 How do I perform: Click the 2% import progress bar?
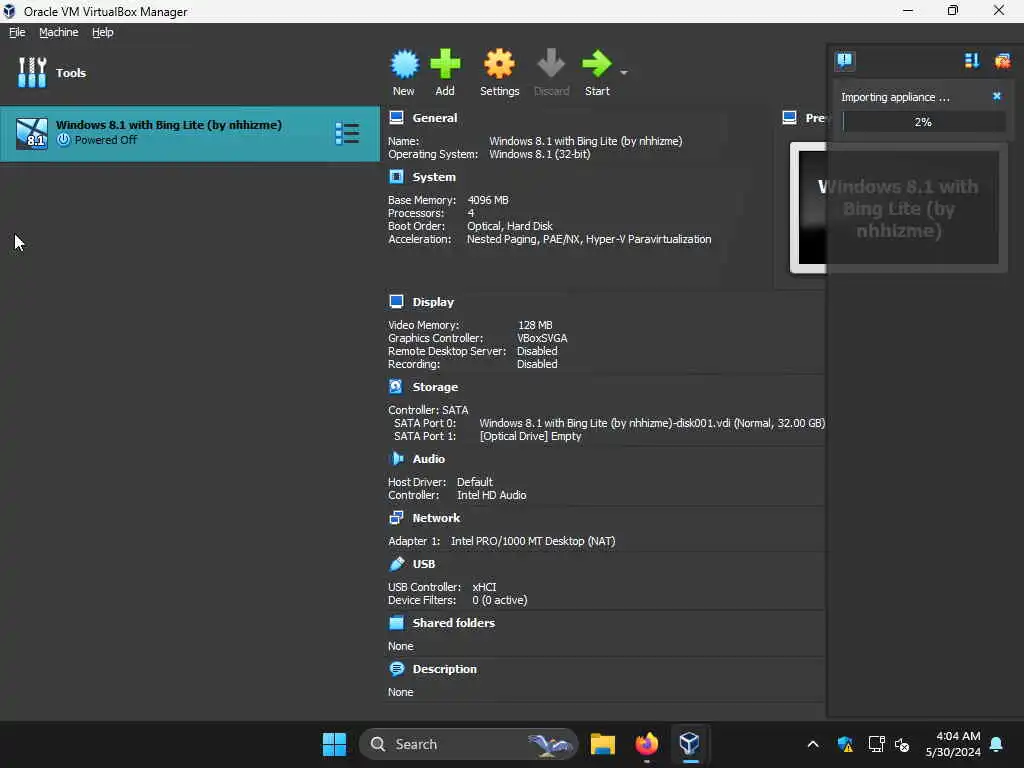pos(923,122)
